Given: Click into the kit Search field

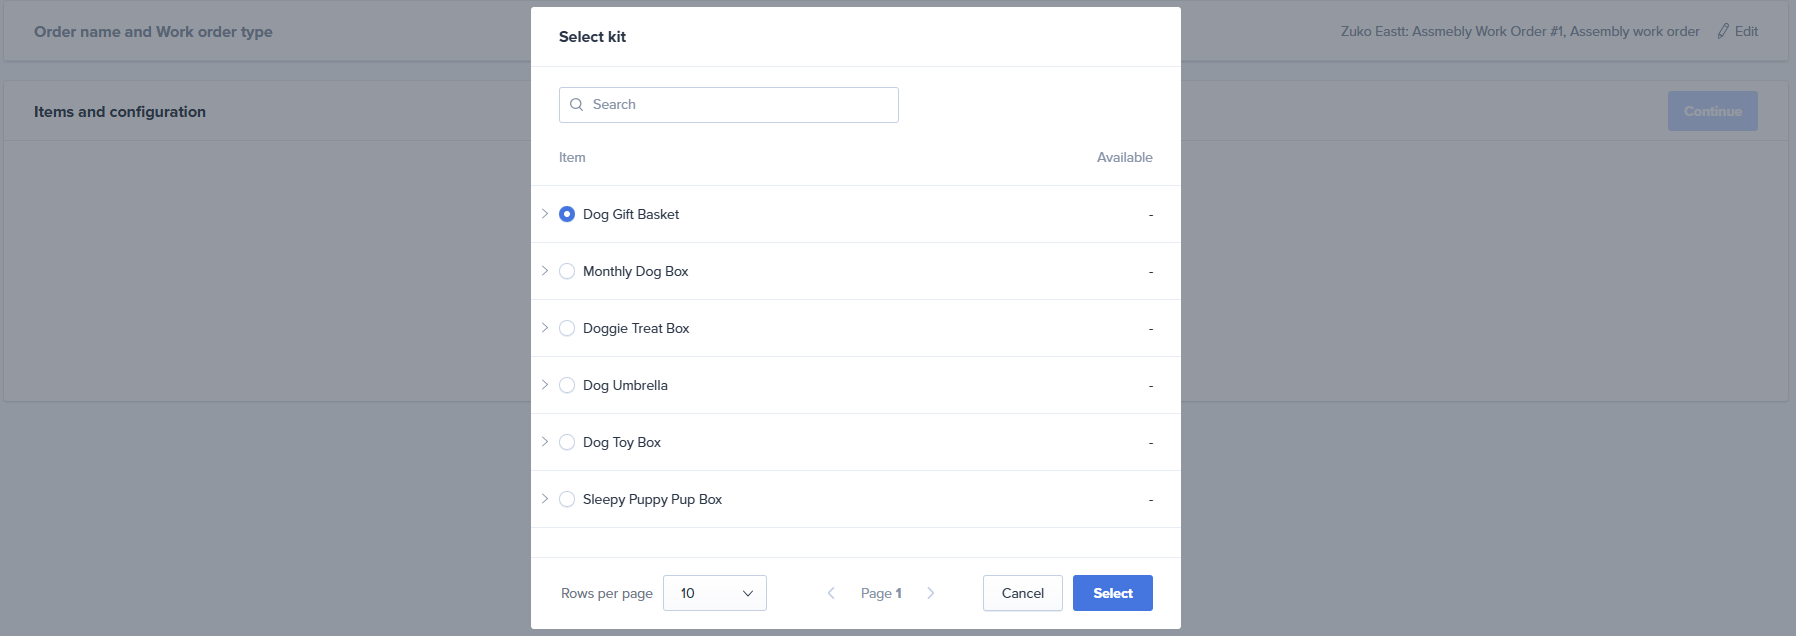Looking at the screenshot, I should pyautogui.click(x=740, y=105).
